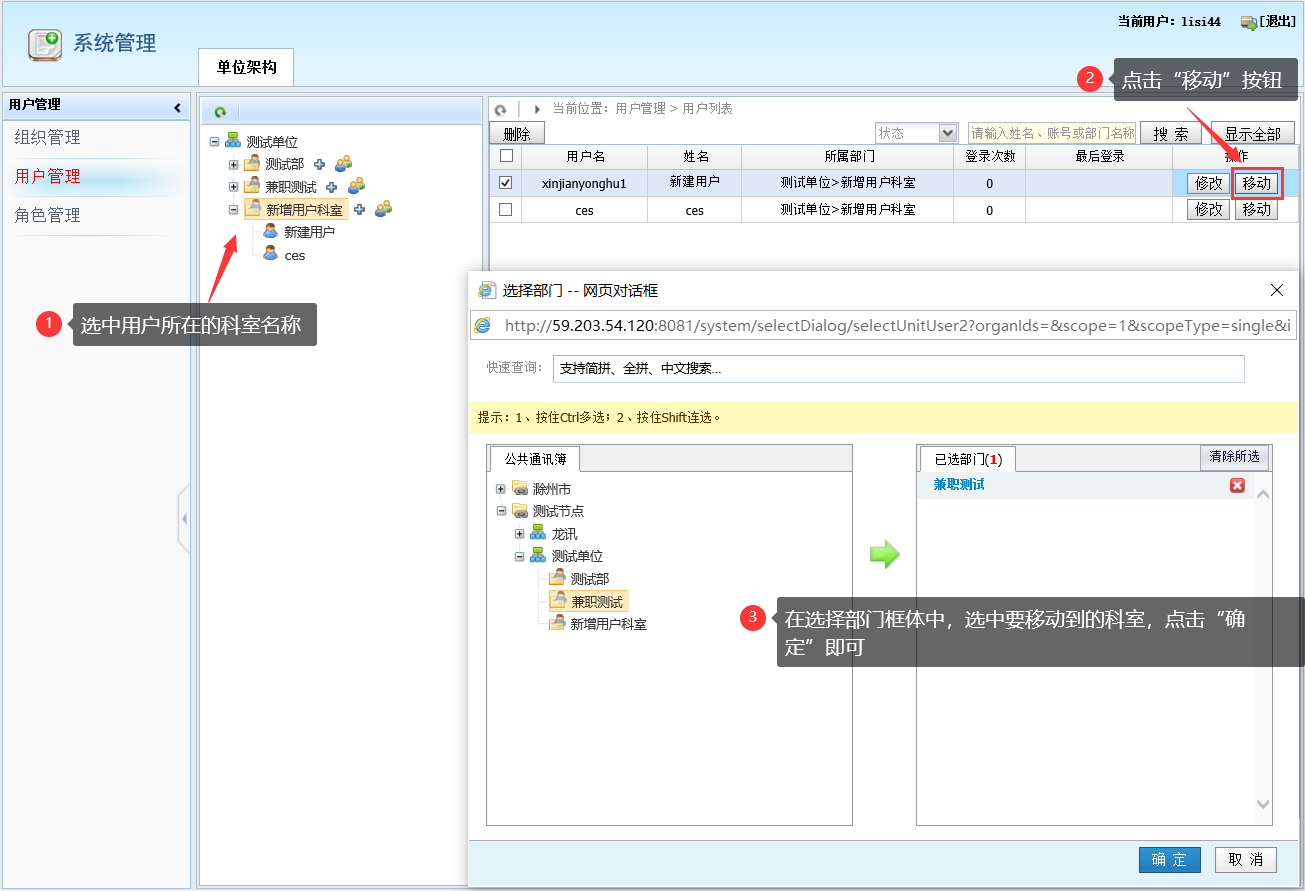Select 新增用户科室 in the left unit tree
Screen dimensions: 1305x891
point(305,209)
